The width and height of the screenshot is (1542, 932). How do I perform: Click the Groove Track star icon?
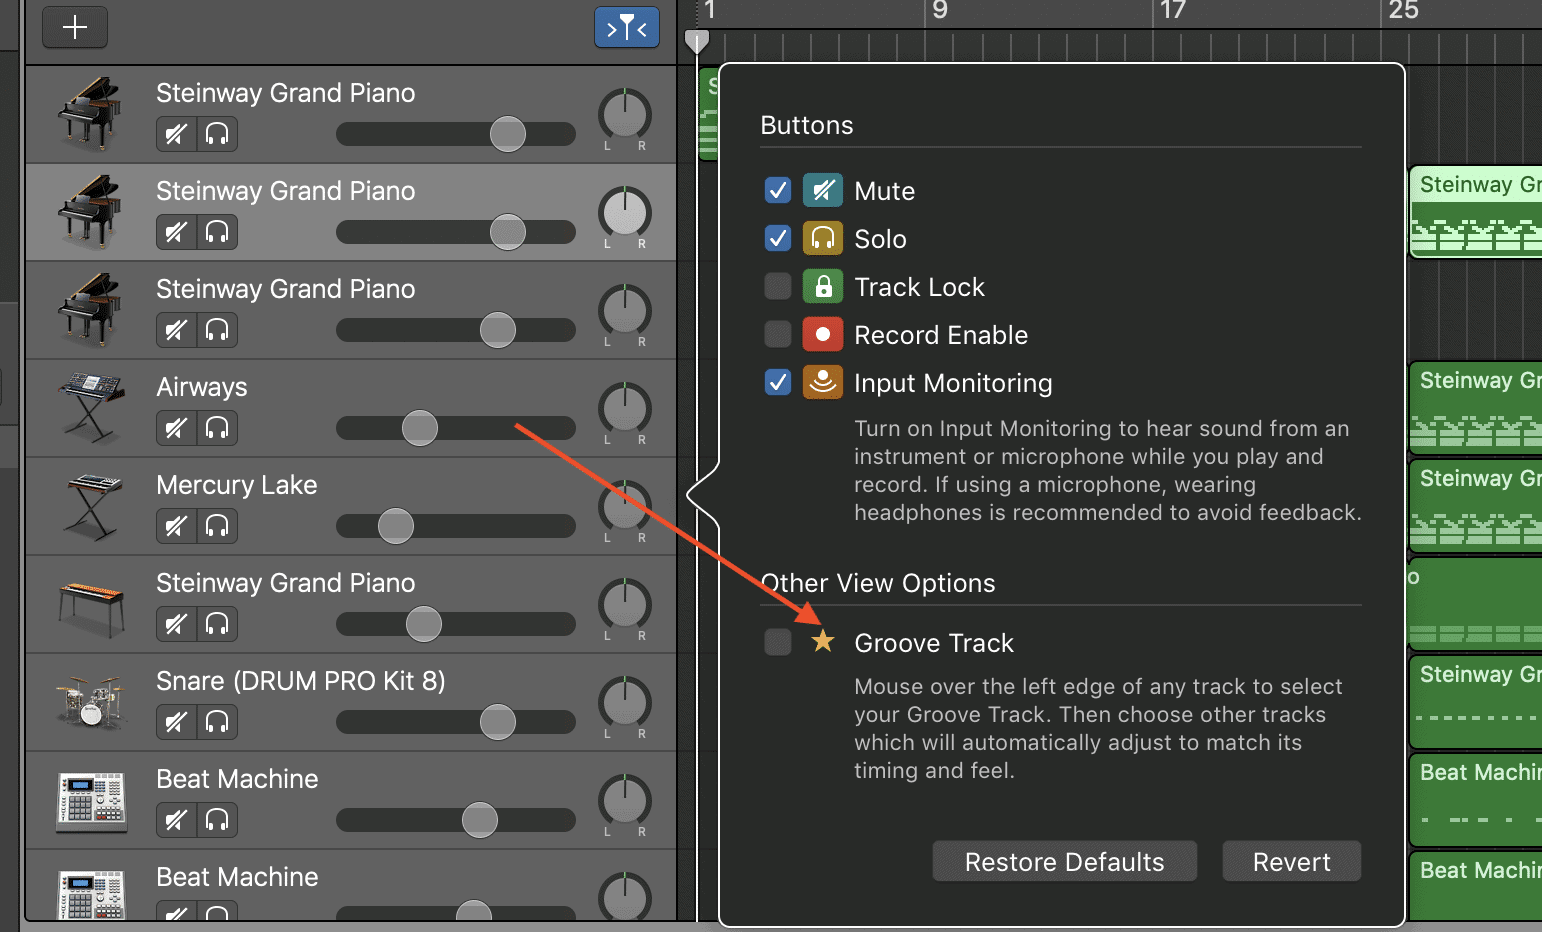click(x=823, y=642)
